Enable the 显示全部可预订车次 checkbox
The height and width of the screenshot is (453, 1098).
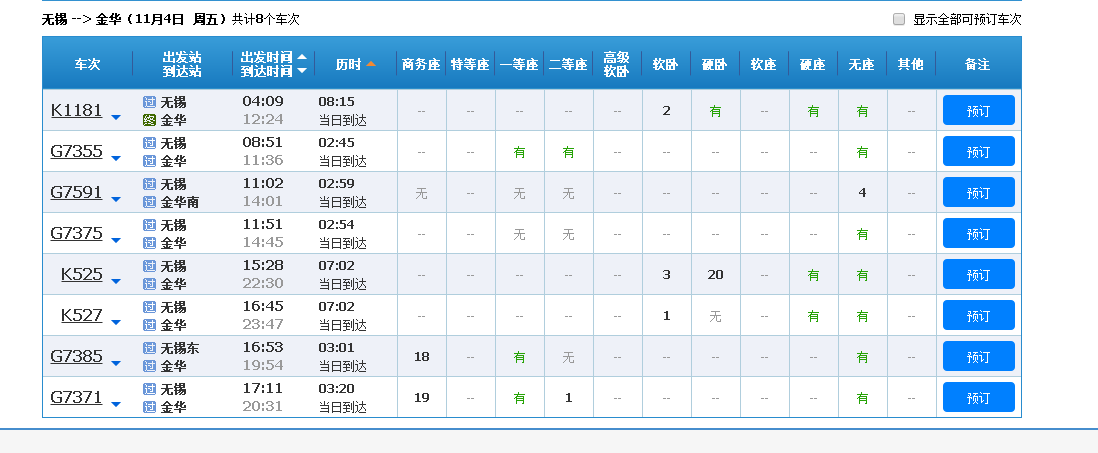899,19
